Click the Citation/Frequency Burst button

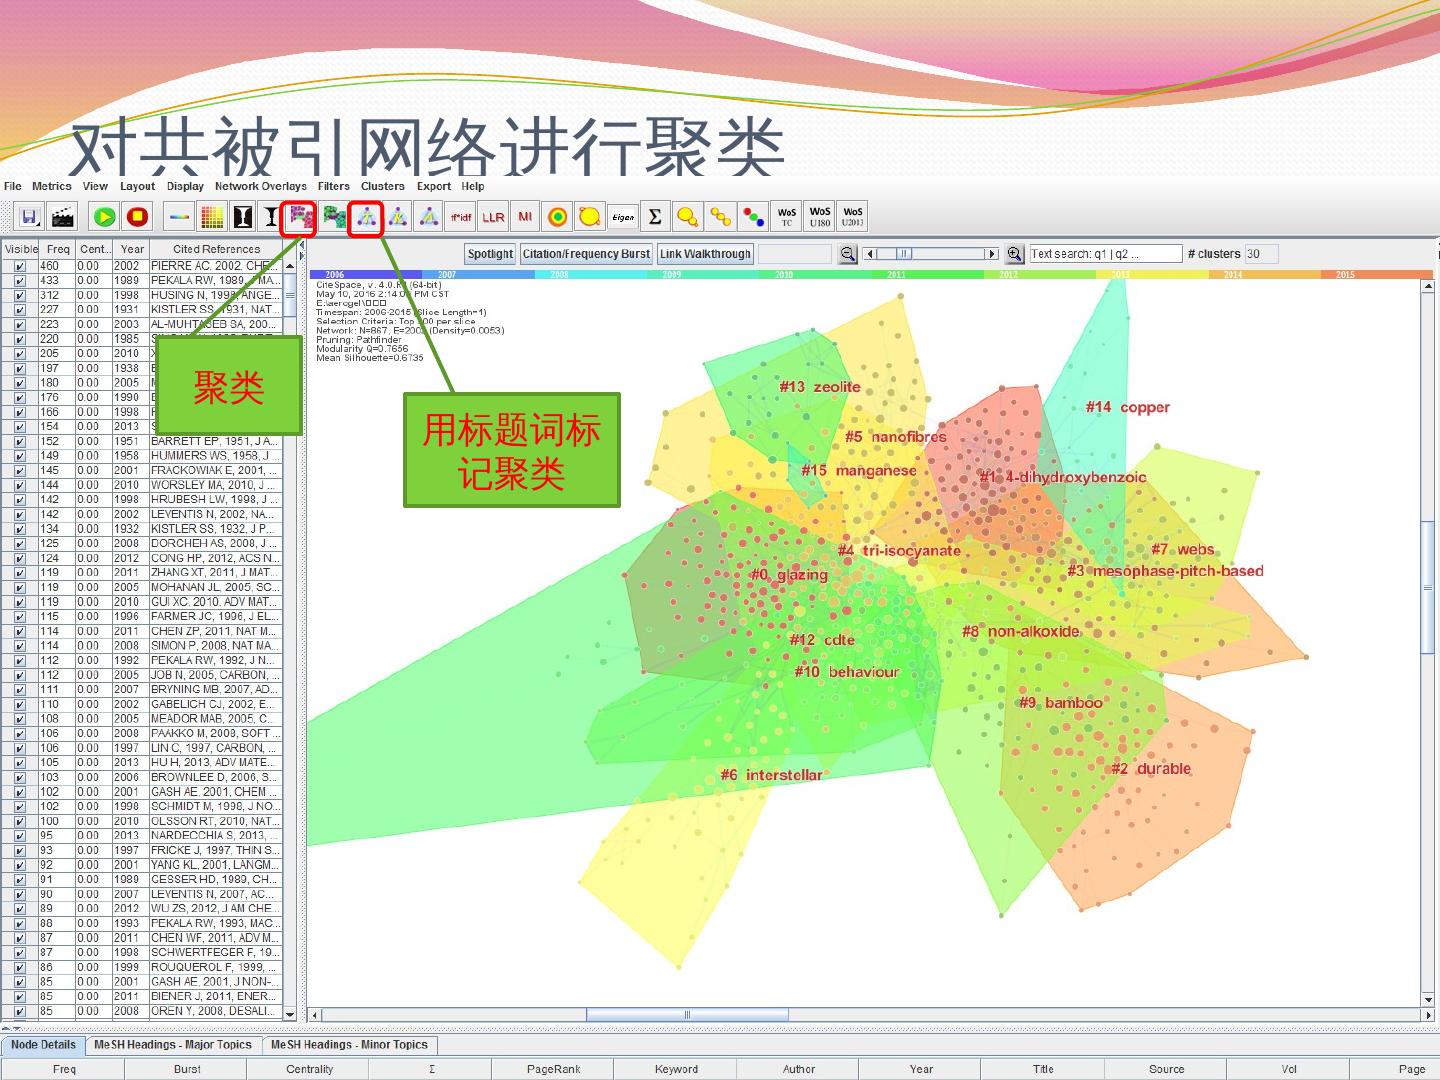point(586,254)
